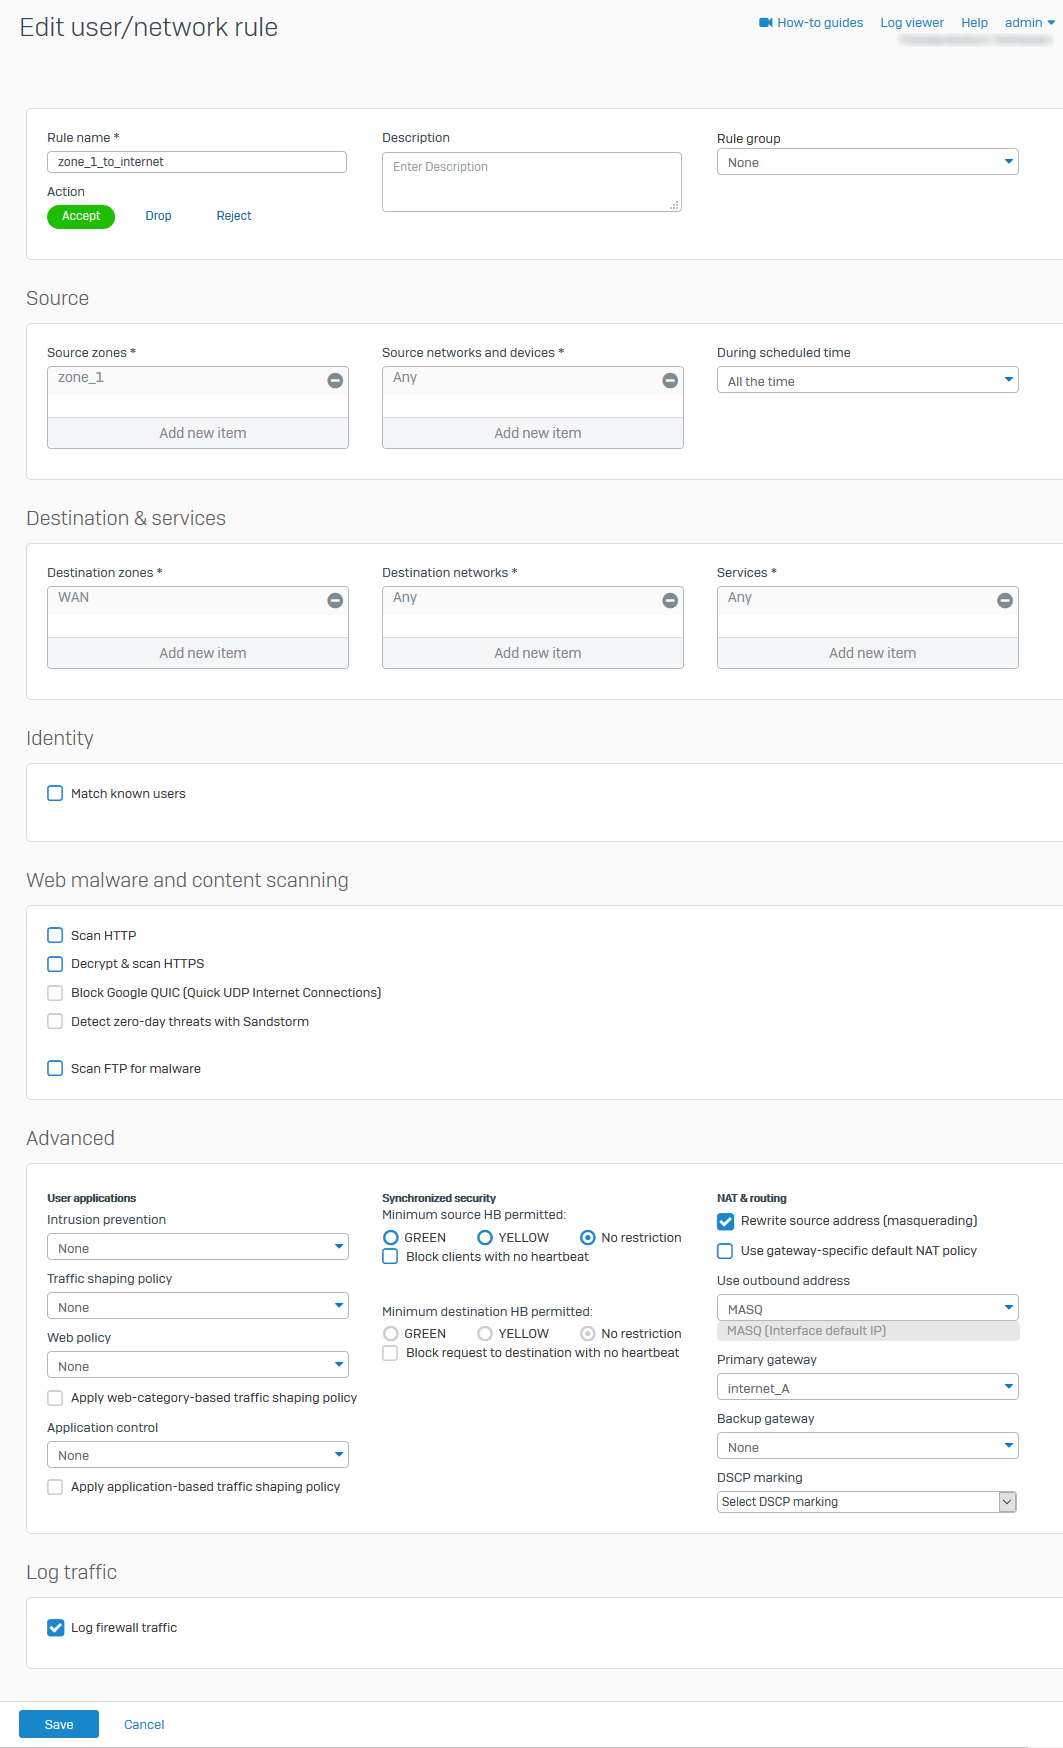Remove Any from Source networks and devices
Image resolution: width=1063 pixels, height=1748 pixels.
[x=670, y=381]
